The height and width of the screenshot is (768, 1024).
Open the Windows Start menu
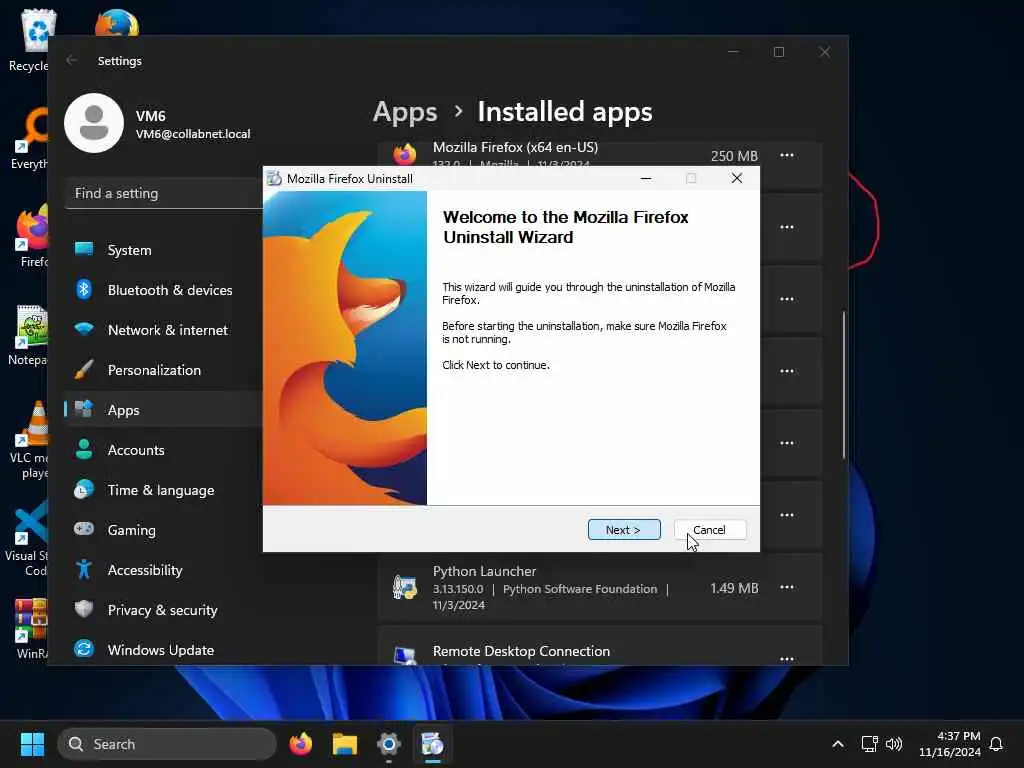[32, 744]
